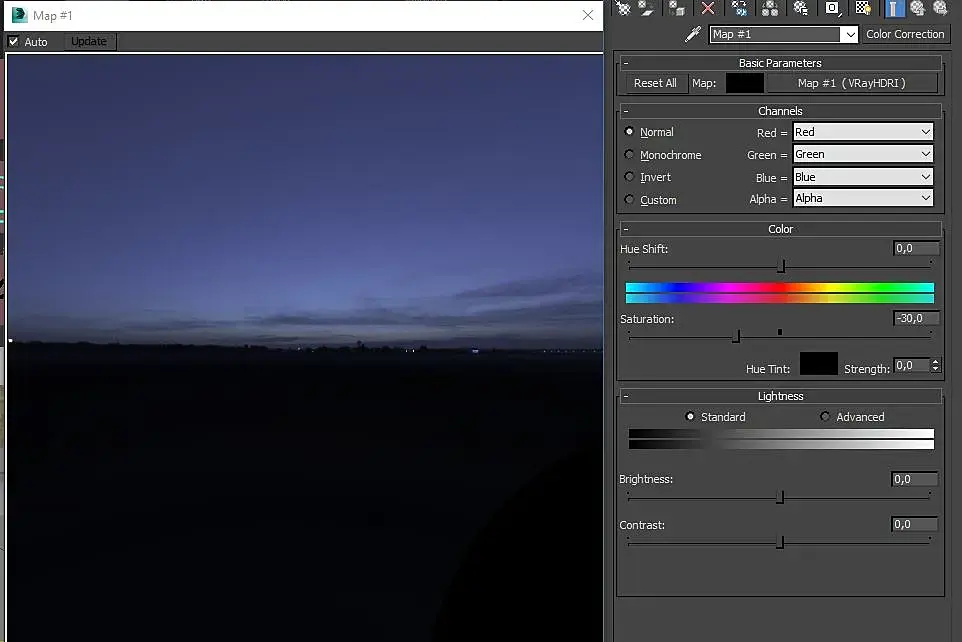Click the Hue Tint Strength value field
Image resolution: width=962 pixels, height=642 pixels.
click(912, 366)
